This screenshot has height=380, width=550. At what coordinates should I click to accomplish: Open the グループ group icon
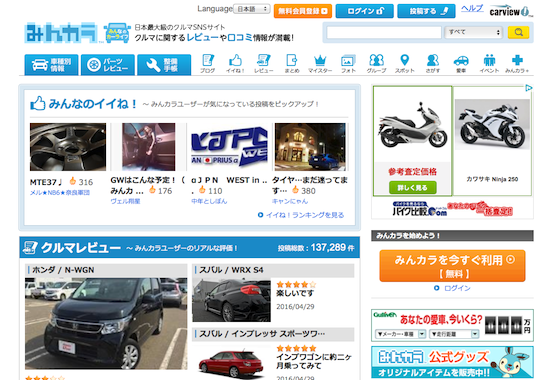[376, 64]
